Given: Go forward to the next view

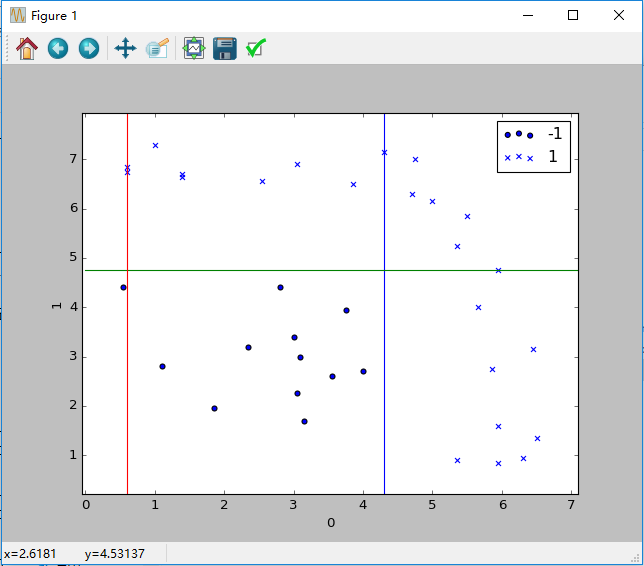Looking at the screenshot, I should (89, 48).
